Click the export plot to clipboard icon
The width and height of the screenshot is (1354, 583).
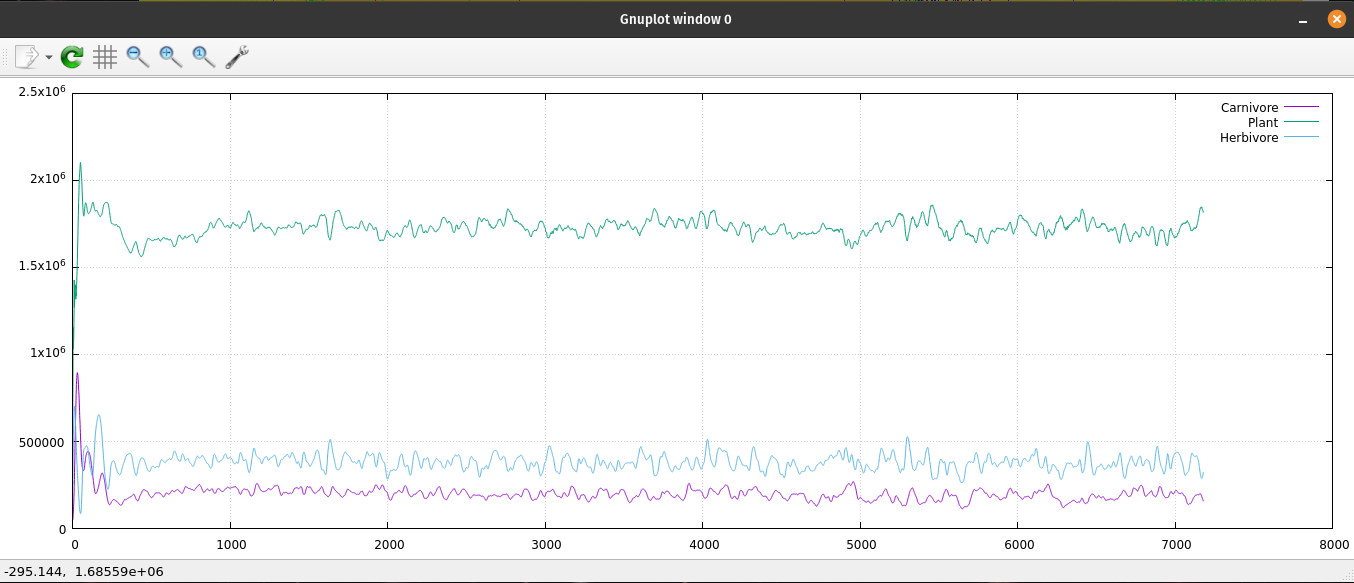click(26, 57)
